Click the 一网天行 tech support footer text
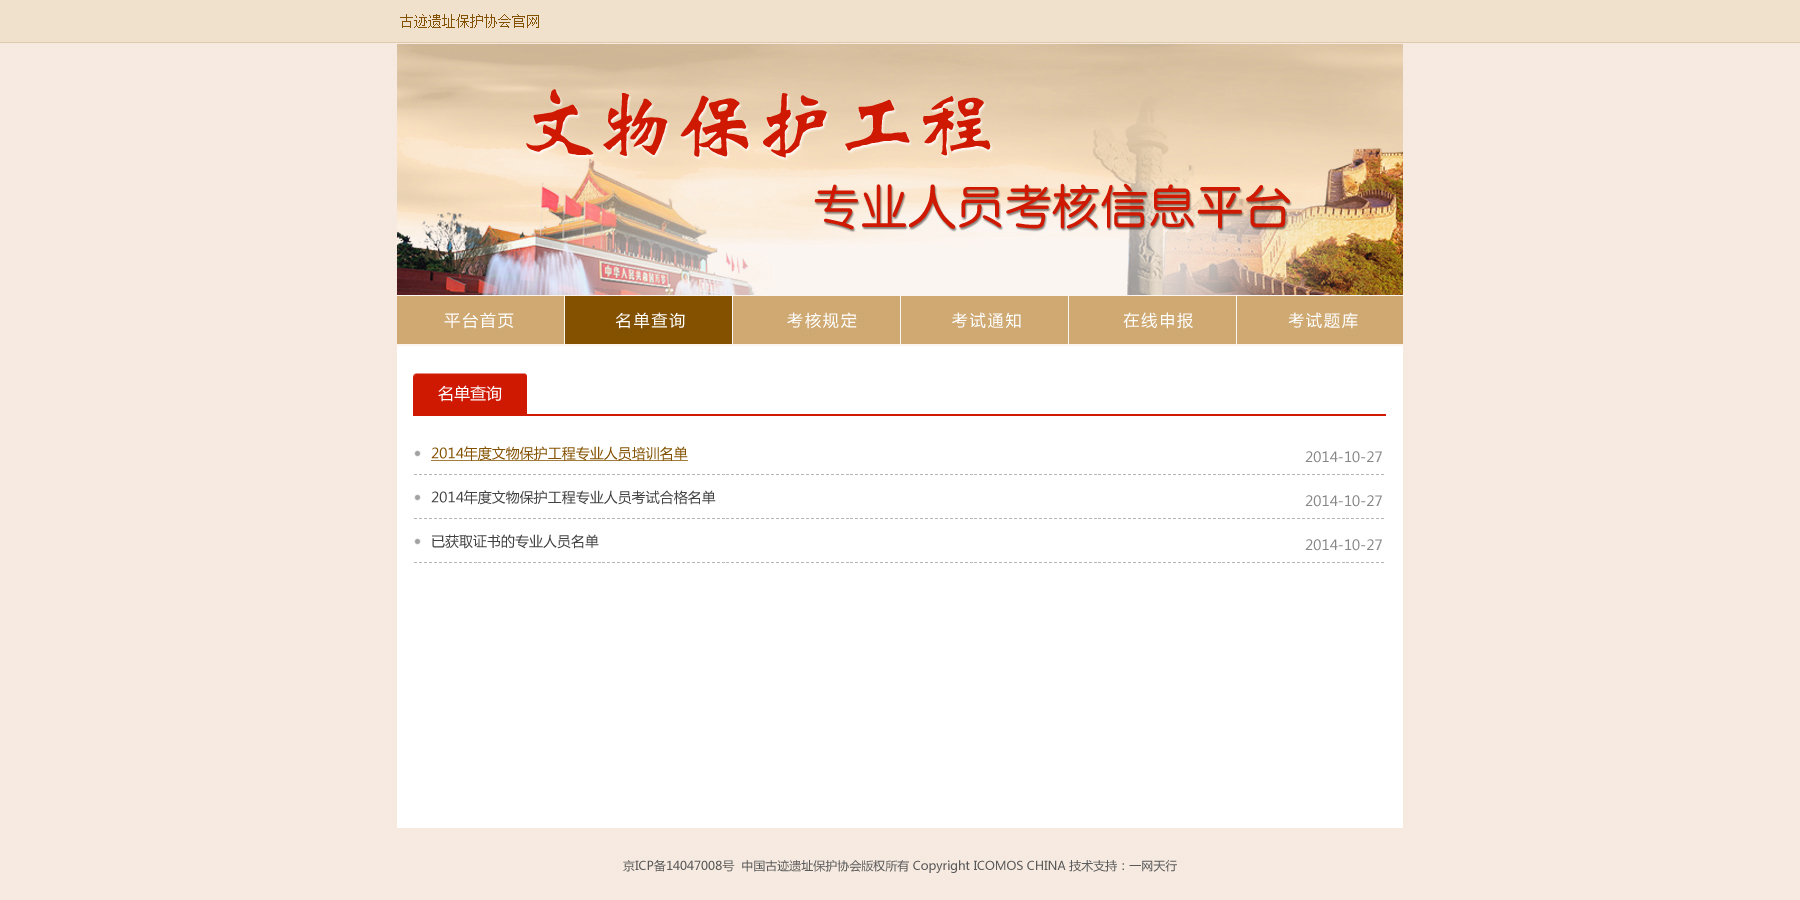The image size is (1800, 900). (1152, 866)
